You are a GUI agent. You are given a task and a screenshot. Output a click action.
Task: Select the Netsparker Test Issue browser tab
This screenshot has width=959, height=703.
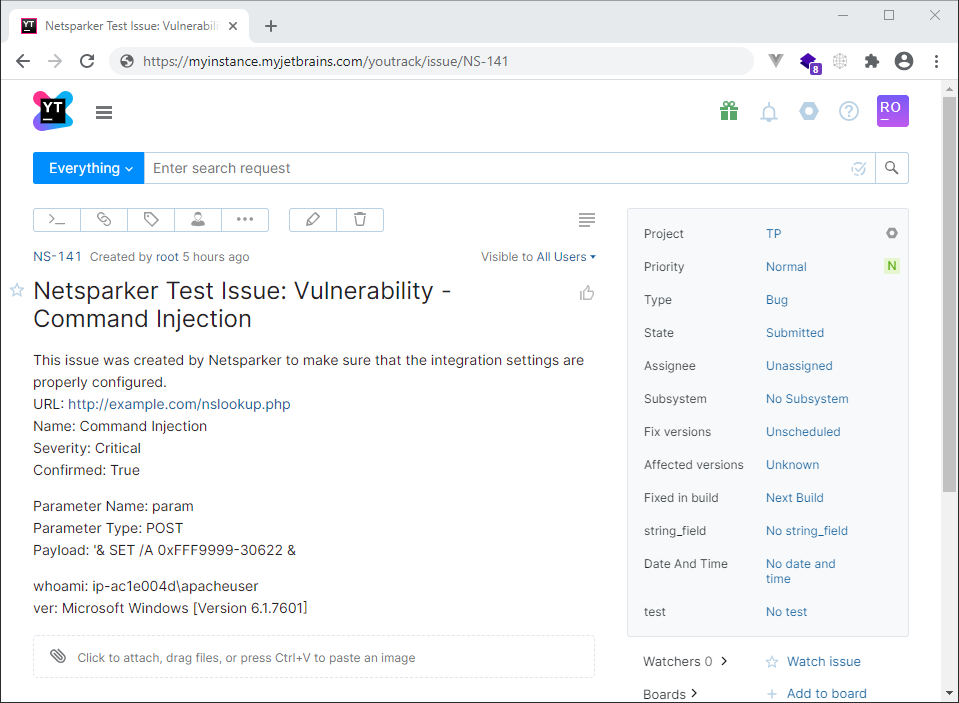[x=125, y=27]
